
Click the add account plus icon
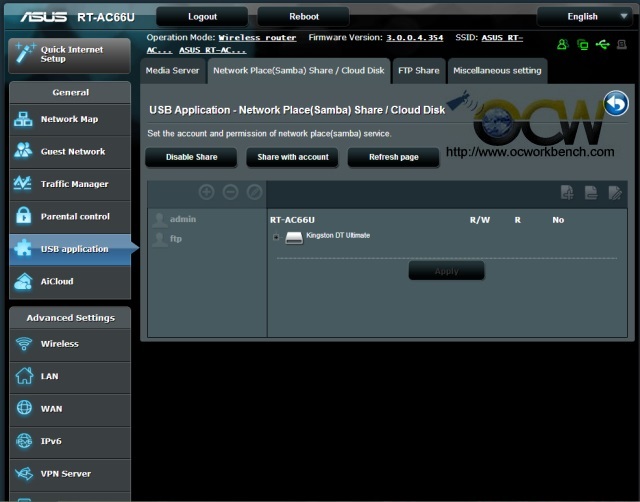(x=207, y=192)
